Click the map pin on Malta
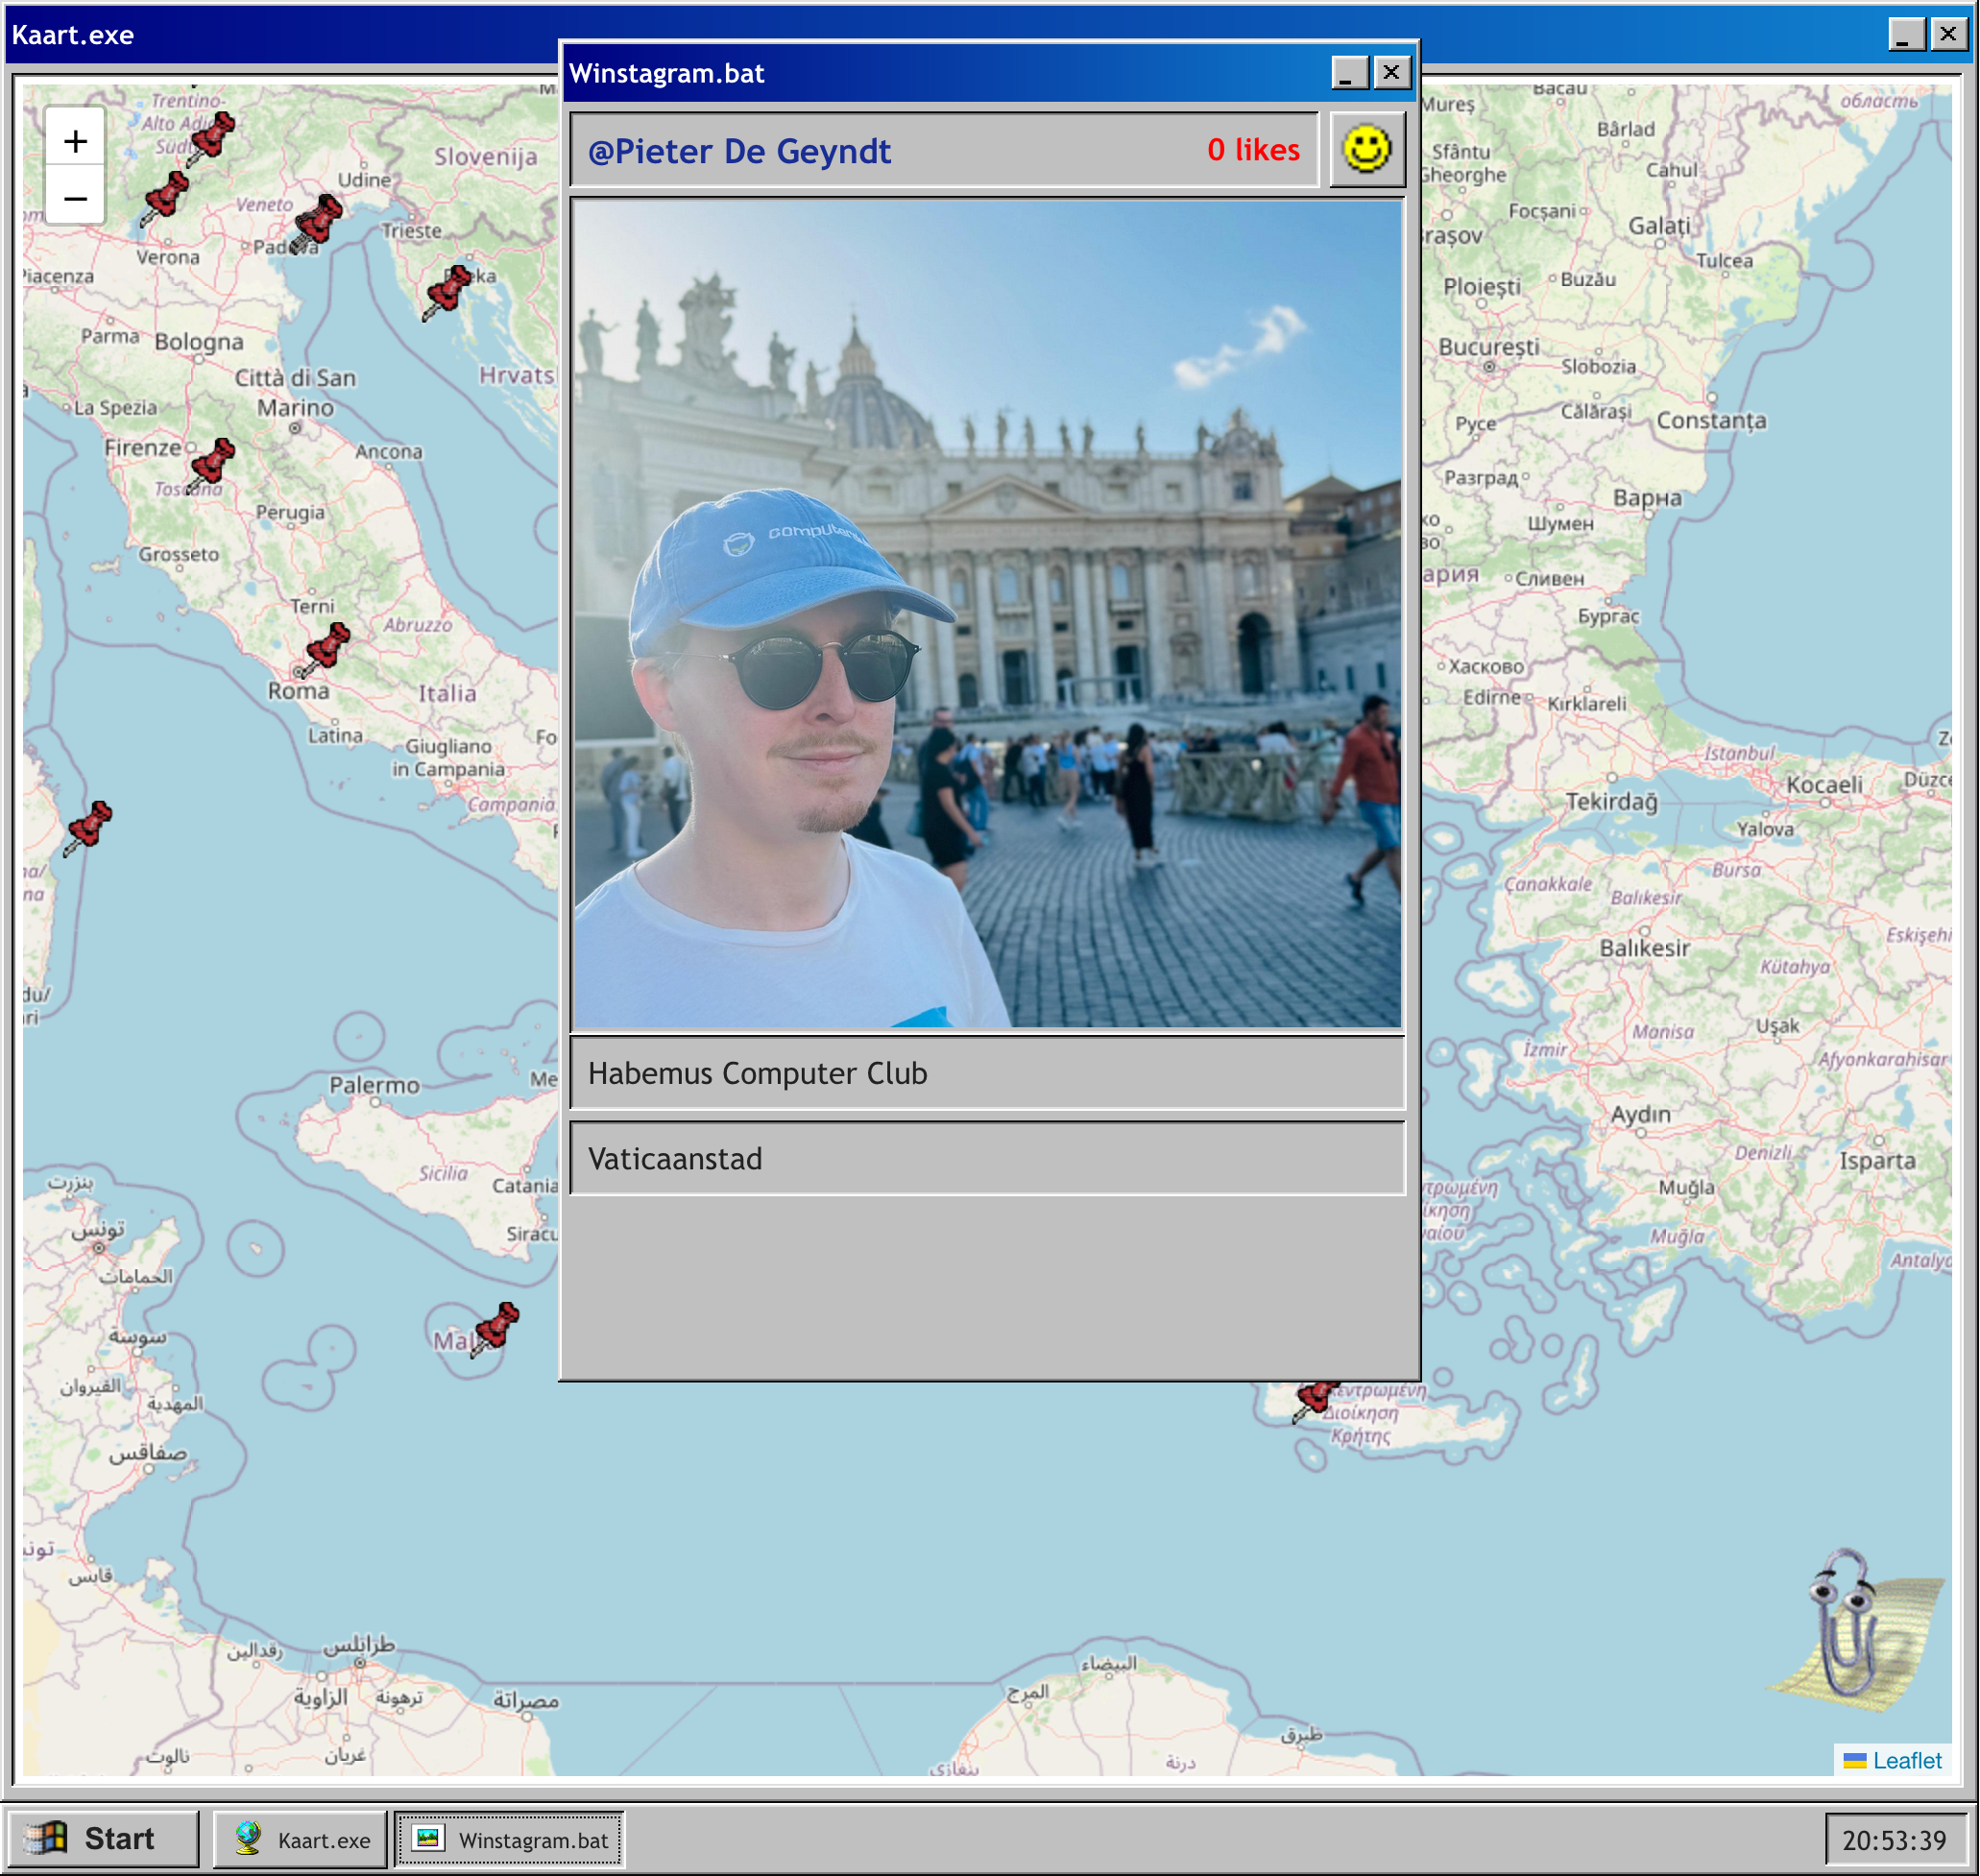This screenshot has height=1876, width=1980. click(495, 1327)
